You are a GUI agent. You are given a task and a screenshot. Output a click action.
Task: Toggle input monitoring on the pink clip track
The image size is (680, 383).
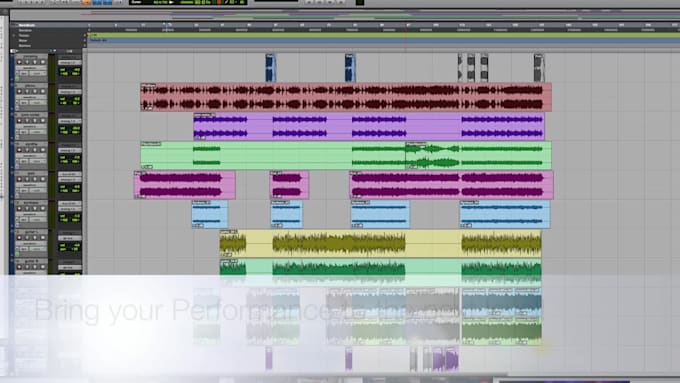coord(27,179)
